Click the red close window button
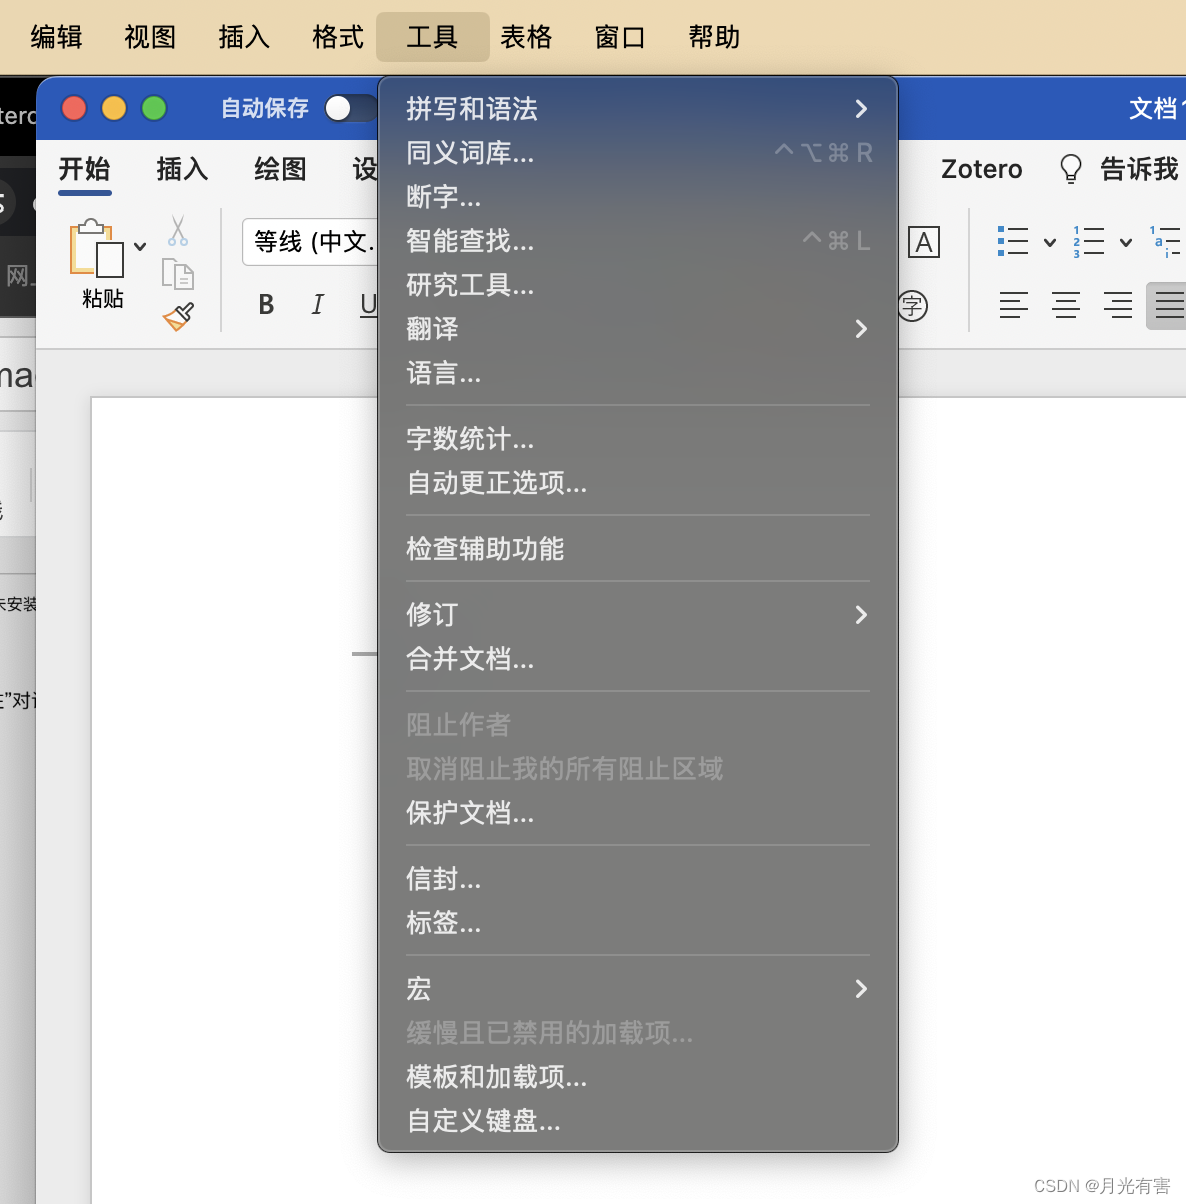This screenshot has width=1186, height=1204. tap(74, 108)
